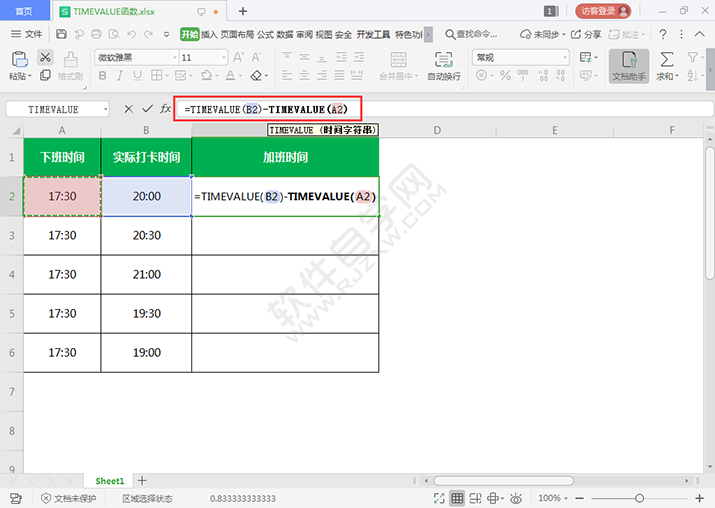This screenshot has width=715, height=508.
Task: Click the thousands separator icon
Action: pos(523,75)
